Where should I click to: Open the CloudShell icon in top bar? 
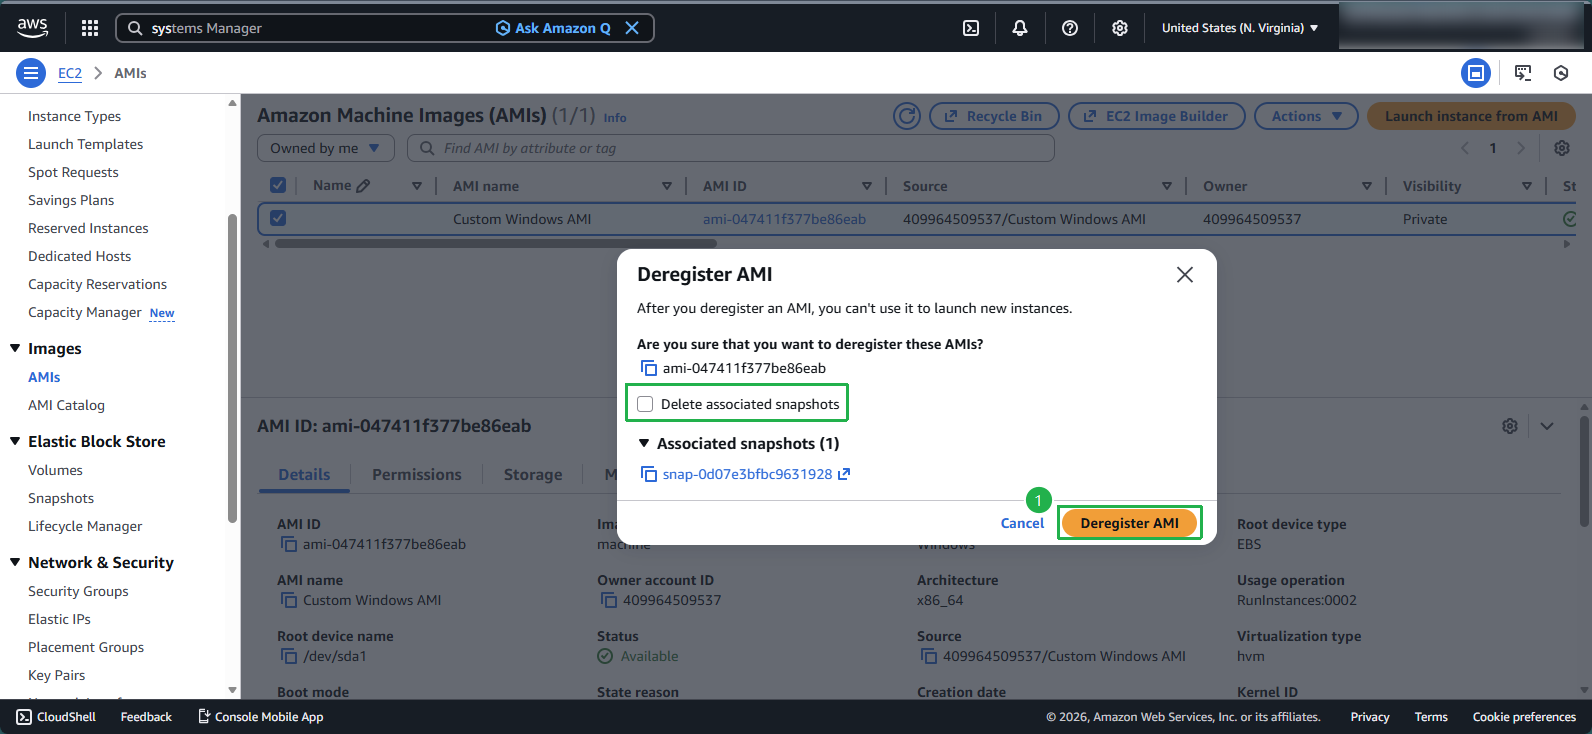971,28
